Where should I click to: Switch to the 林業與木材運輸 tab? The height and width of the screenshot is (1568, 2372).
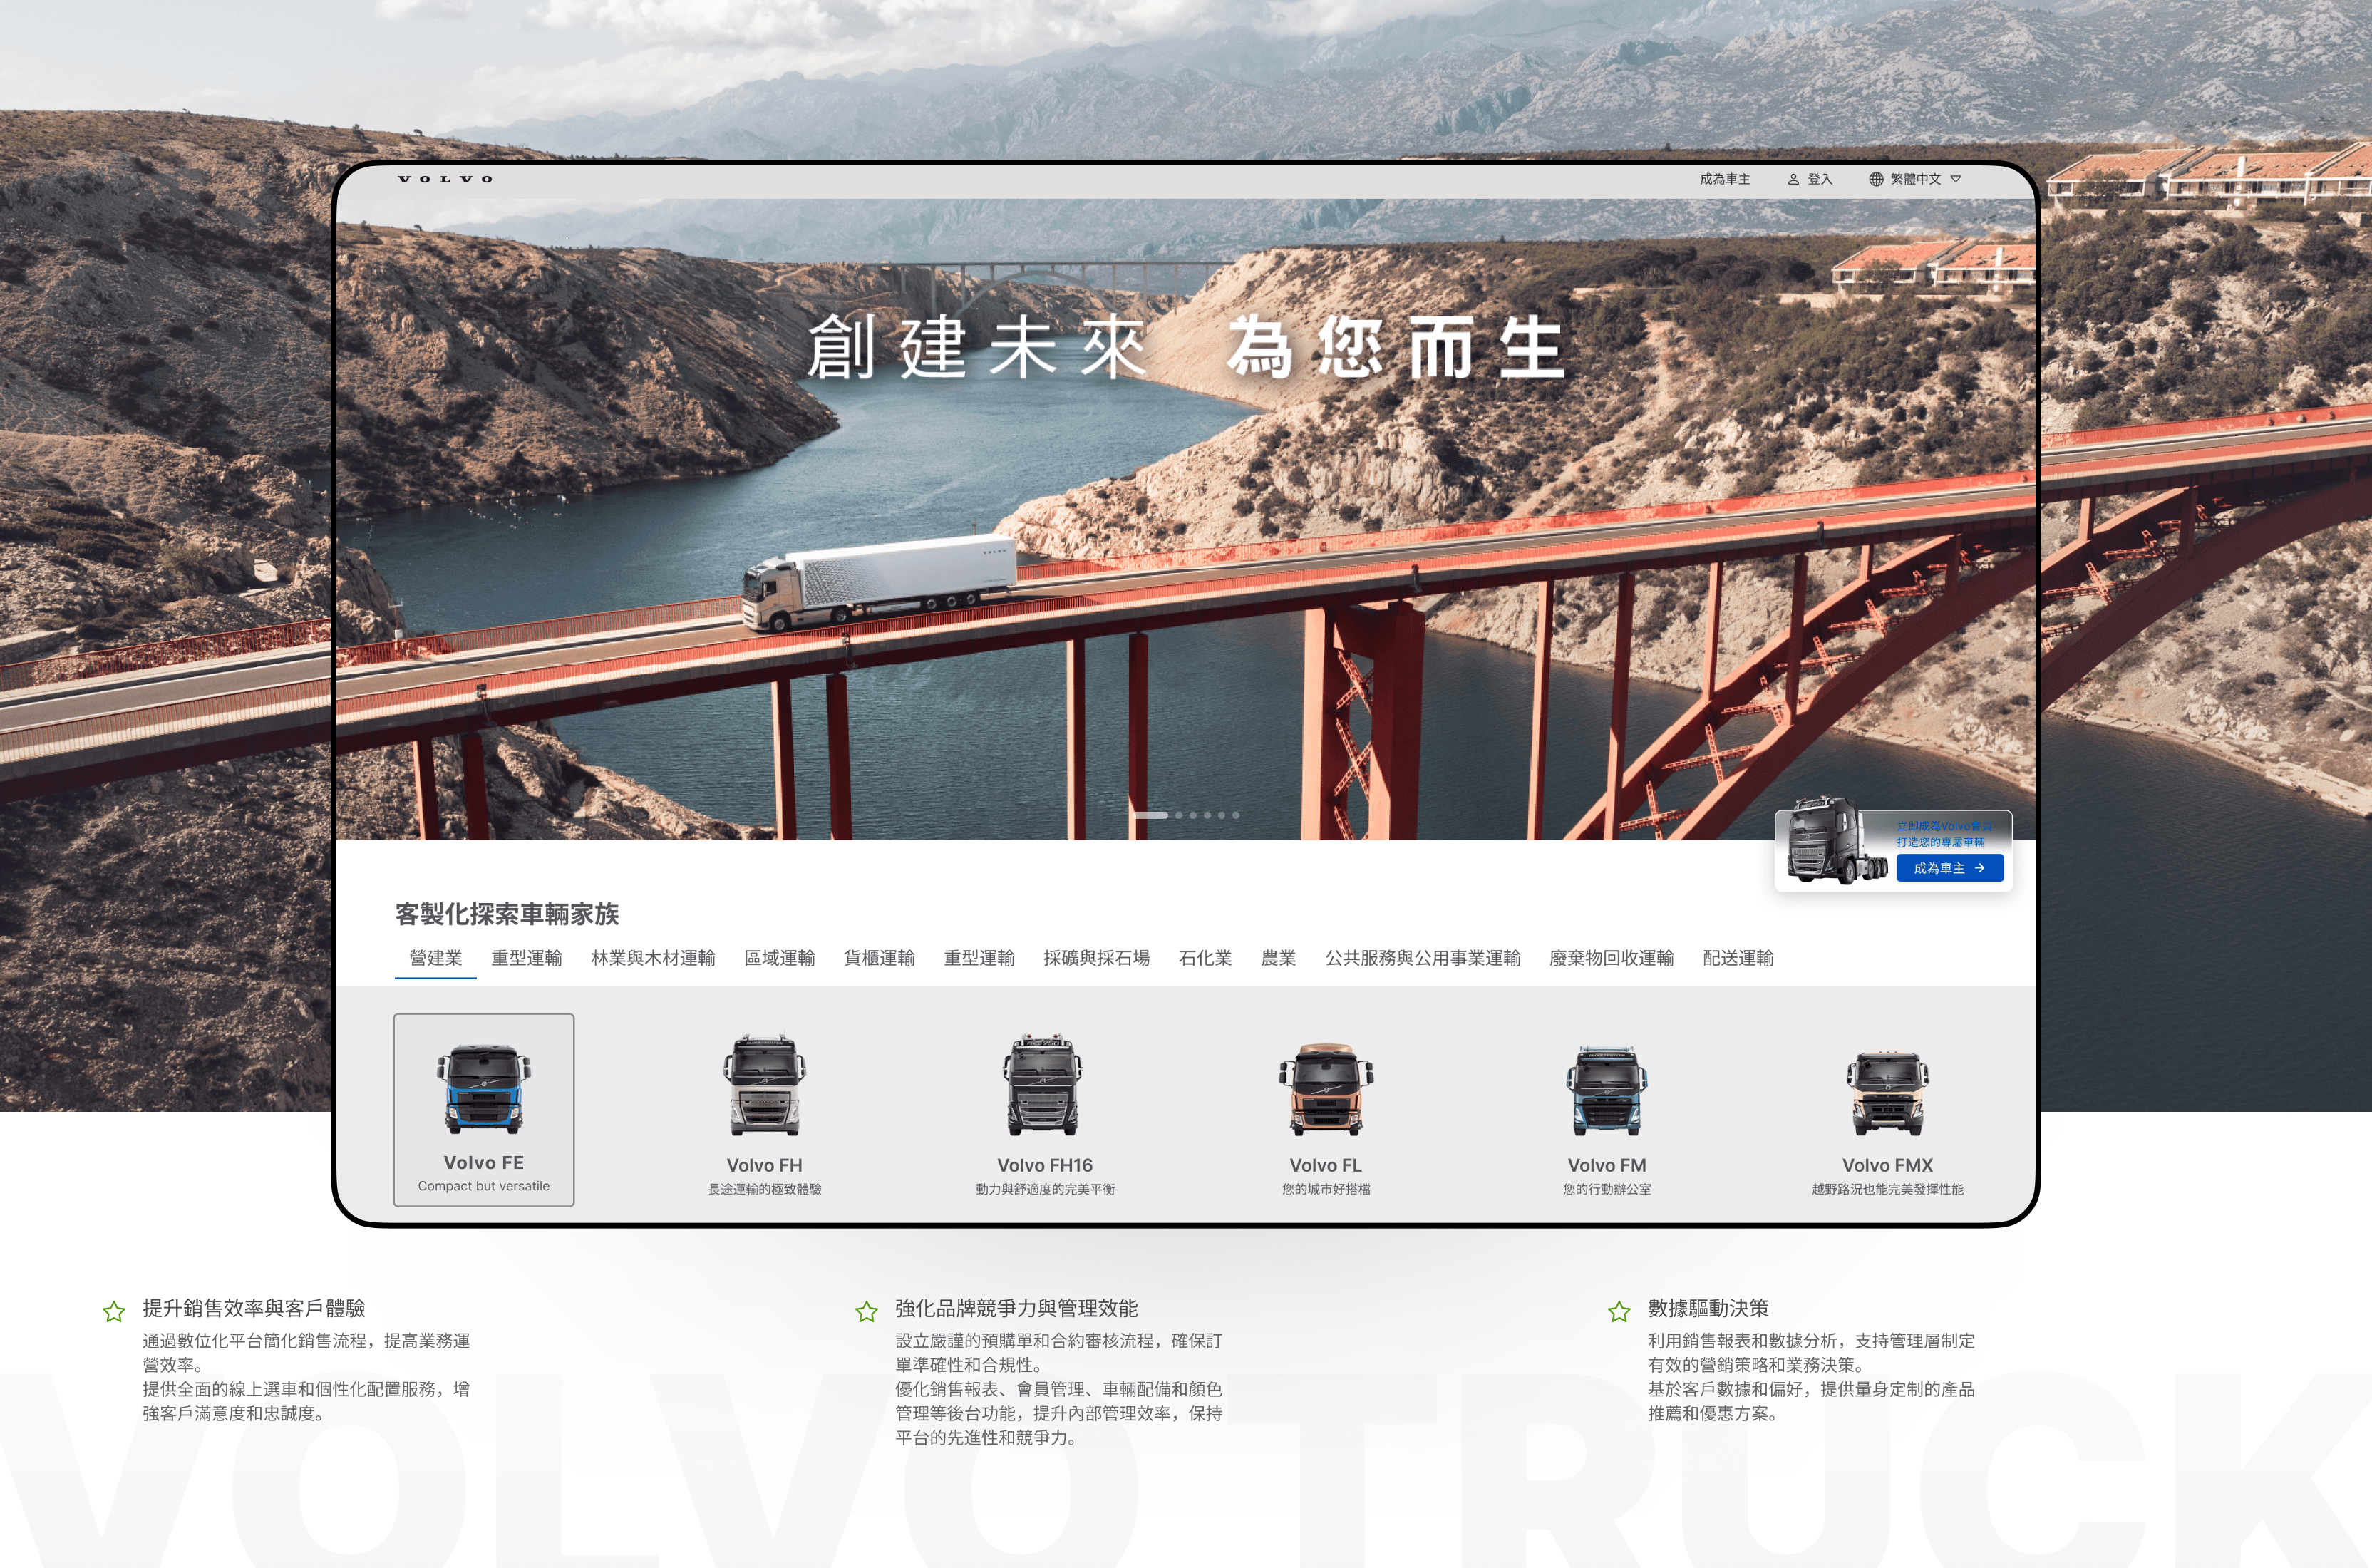pos(653,958)
